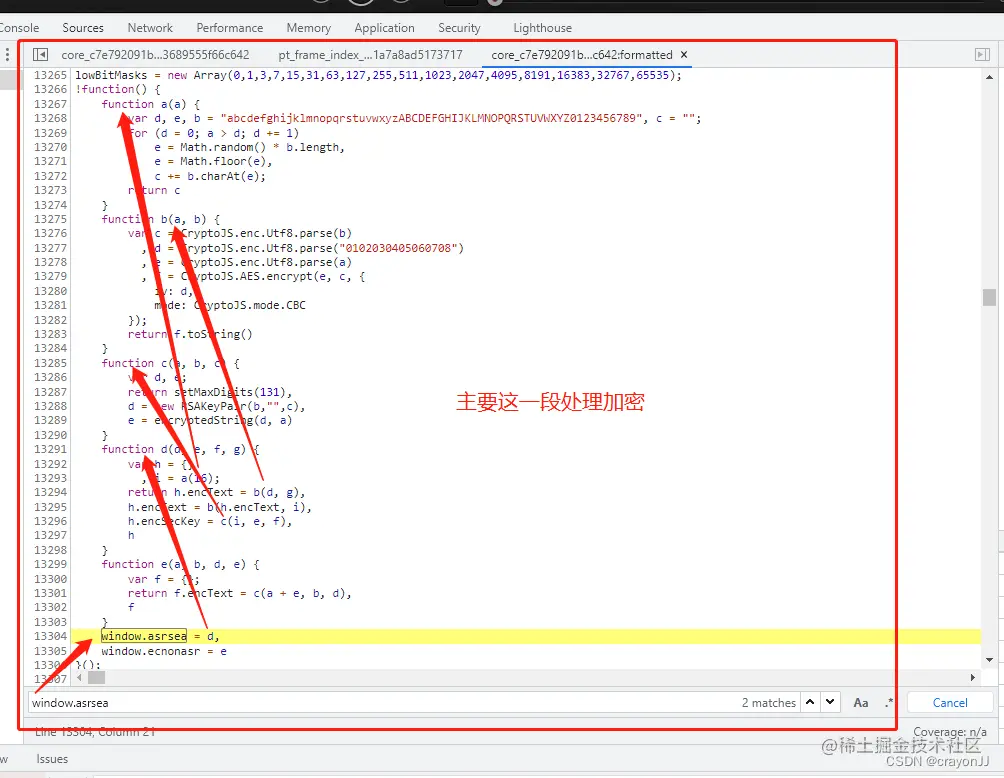This screenshot has height=778, width=1004.
Task: Click the "0102030405060708" string literal
Action: click(x=400, y=248)
